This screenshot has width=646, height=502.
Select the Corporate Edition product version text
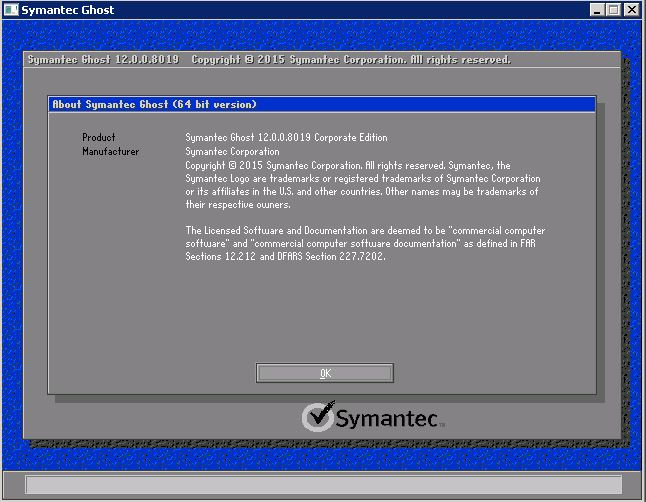286,137
